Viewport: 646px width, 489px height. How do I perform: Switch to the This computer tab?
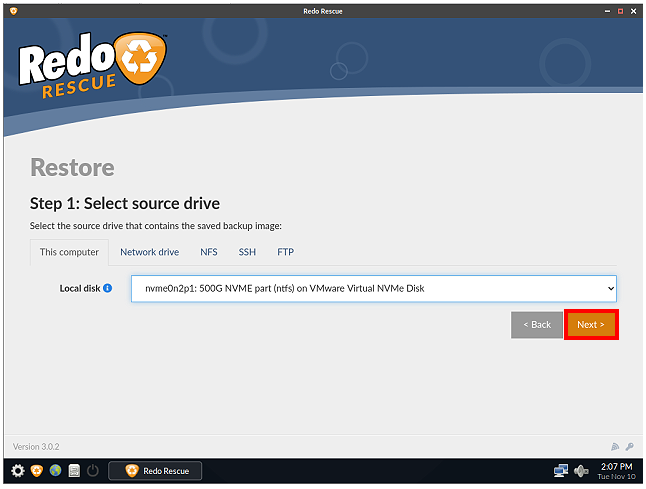point(69,252)
